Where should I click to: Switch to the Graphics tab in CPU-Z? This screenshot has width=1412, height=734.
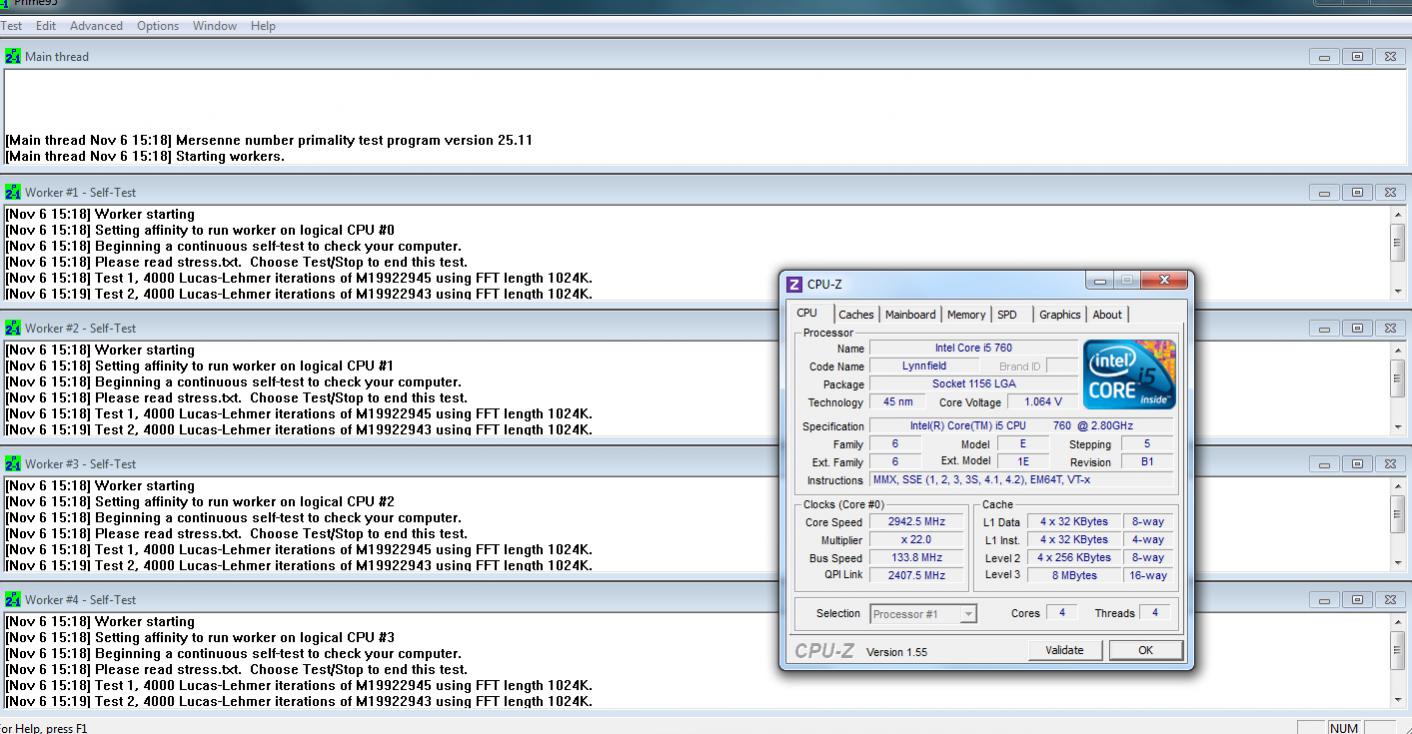(1059, 314)
